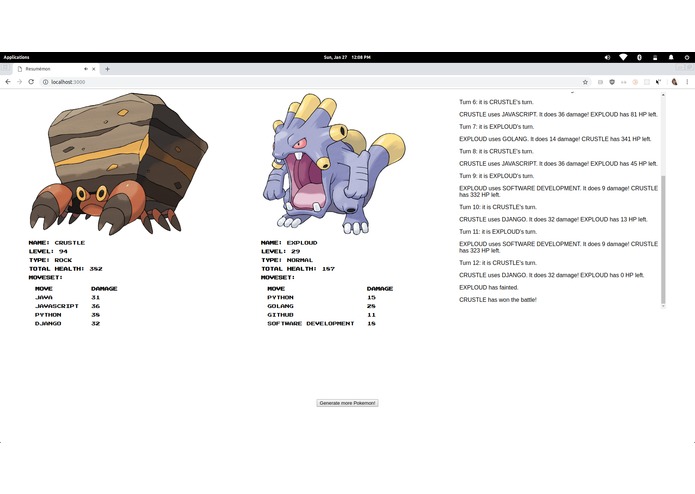The image size is (695, 494).
Task: Select Exploud's TOTAL HEALTH: 157 line
Action: tap(298, 269)
